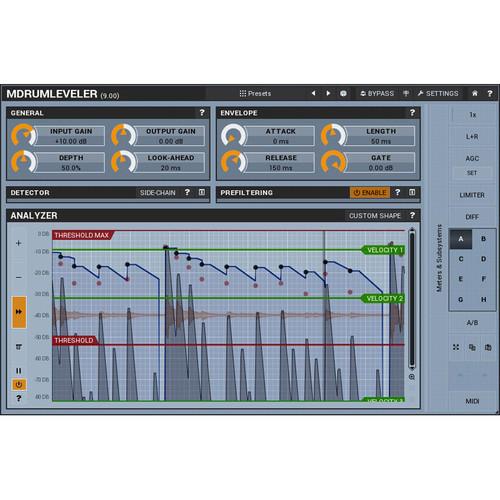Open the MIDI settings button
This screenshot has width=500, height=500.
pyautogui.click(x=472, y=401)
